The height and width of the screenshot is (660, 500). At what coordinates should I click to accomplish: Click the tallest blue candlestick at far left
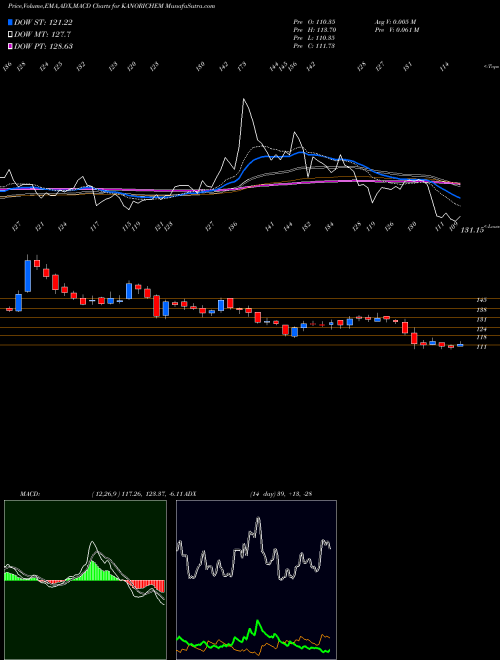tap(28, 276)
